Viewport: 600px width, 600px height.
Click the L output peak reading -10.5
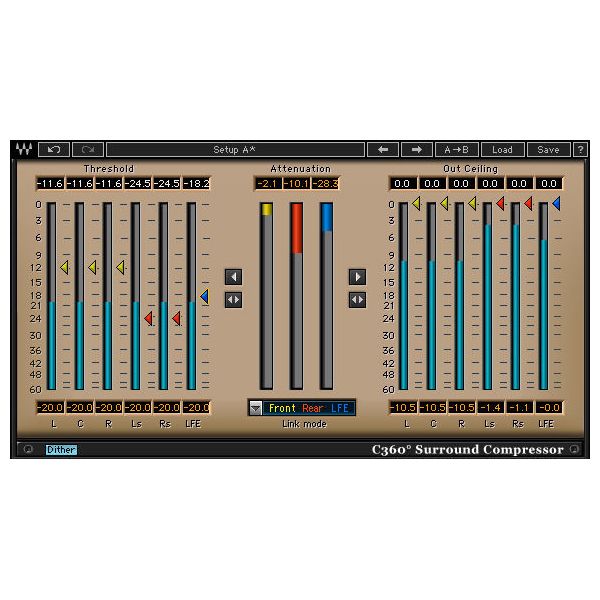[x=403, y=408]
